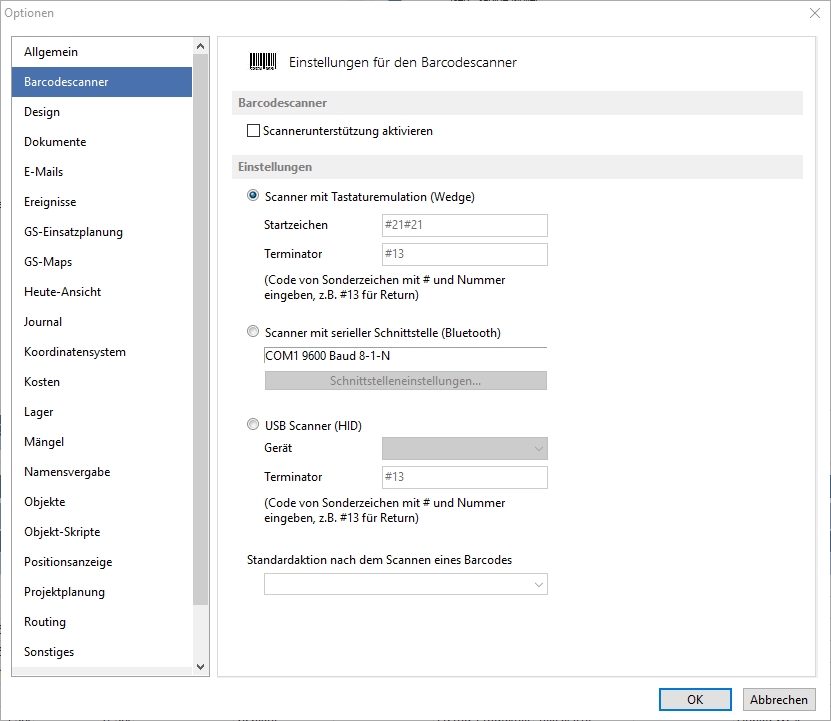Select the GS-Maps category
Image resolution: width=831 pixels, height=721 pixels.
pos(102,262)
